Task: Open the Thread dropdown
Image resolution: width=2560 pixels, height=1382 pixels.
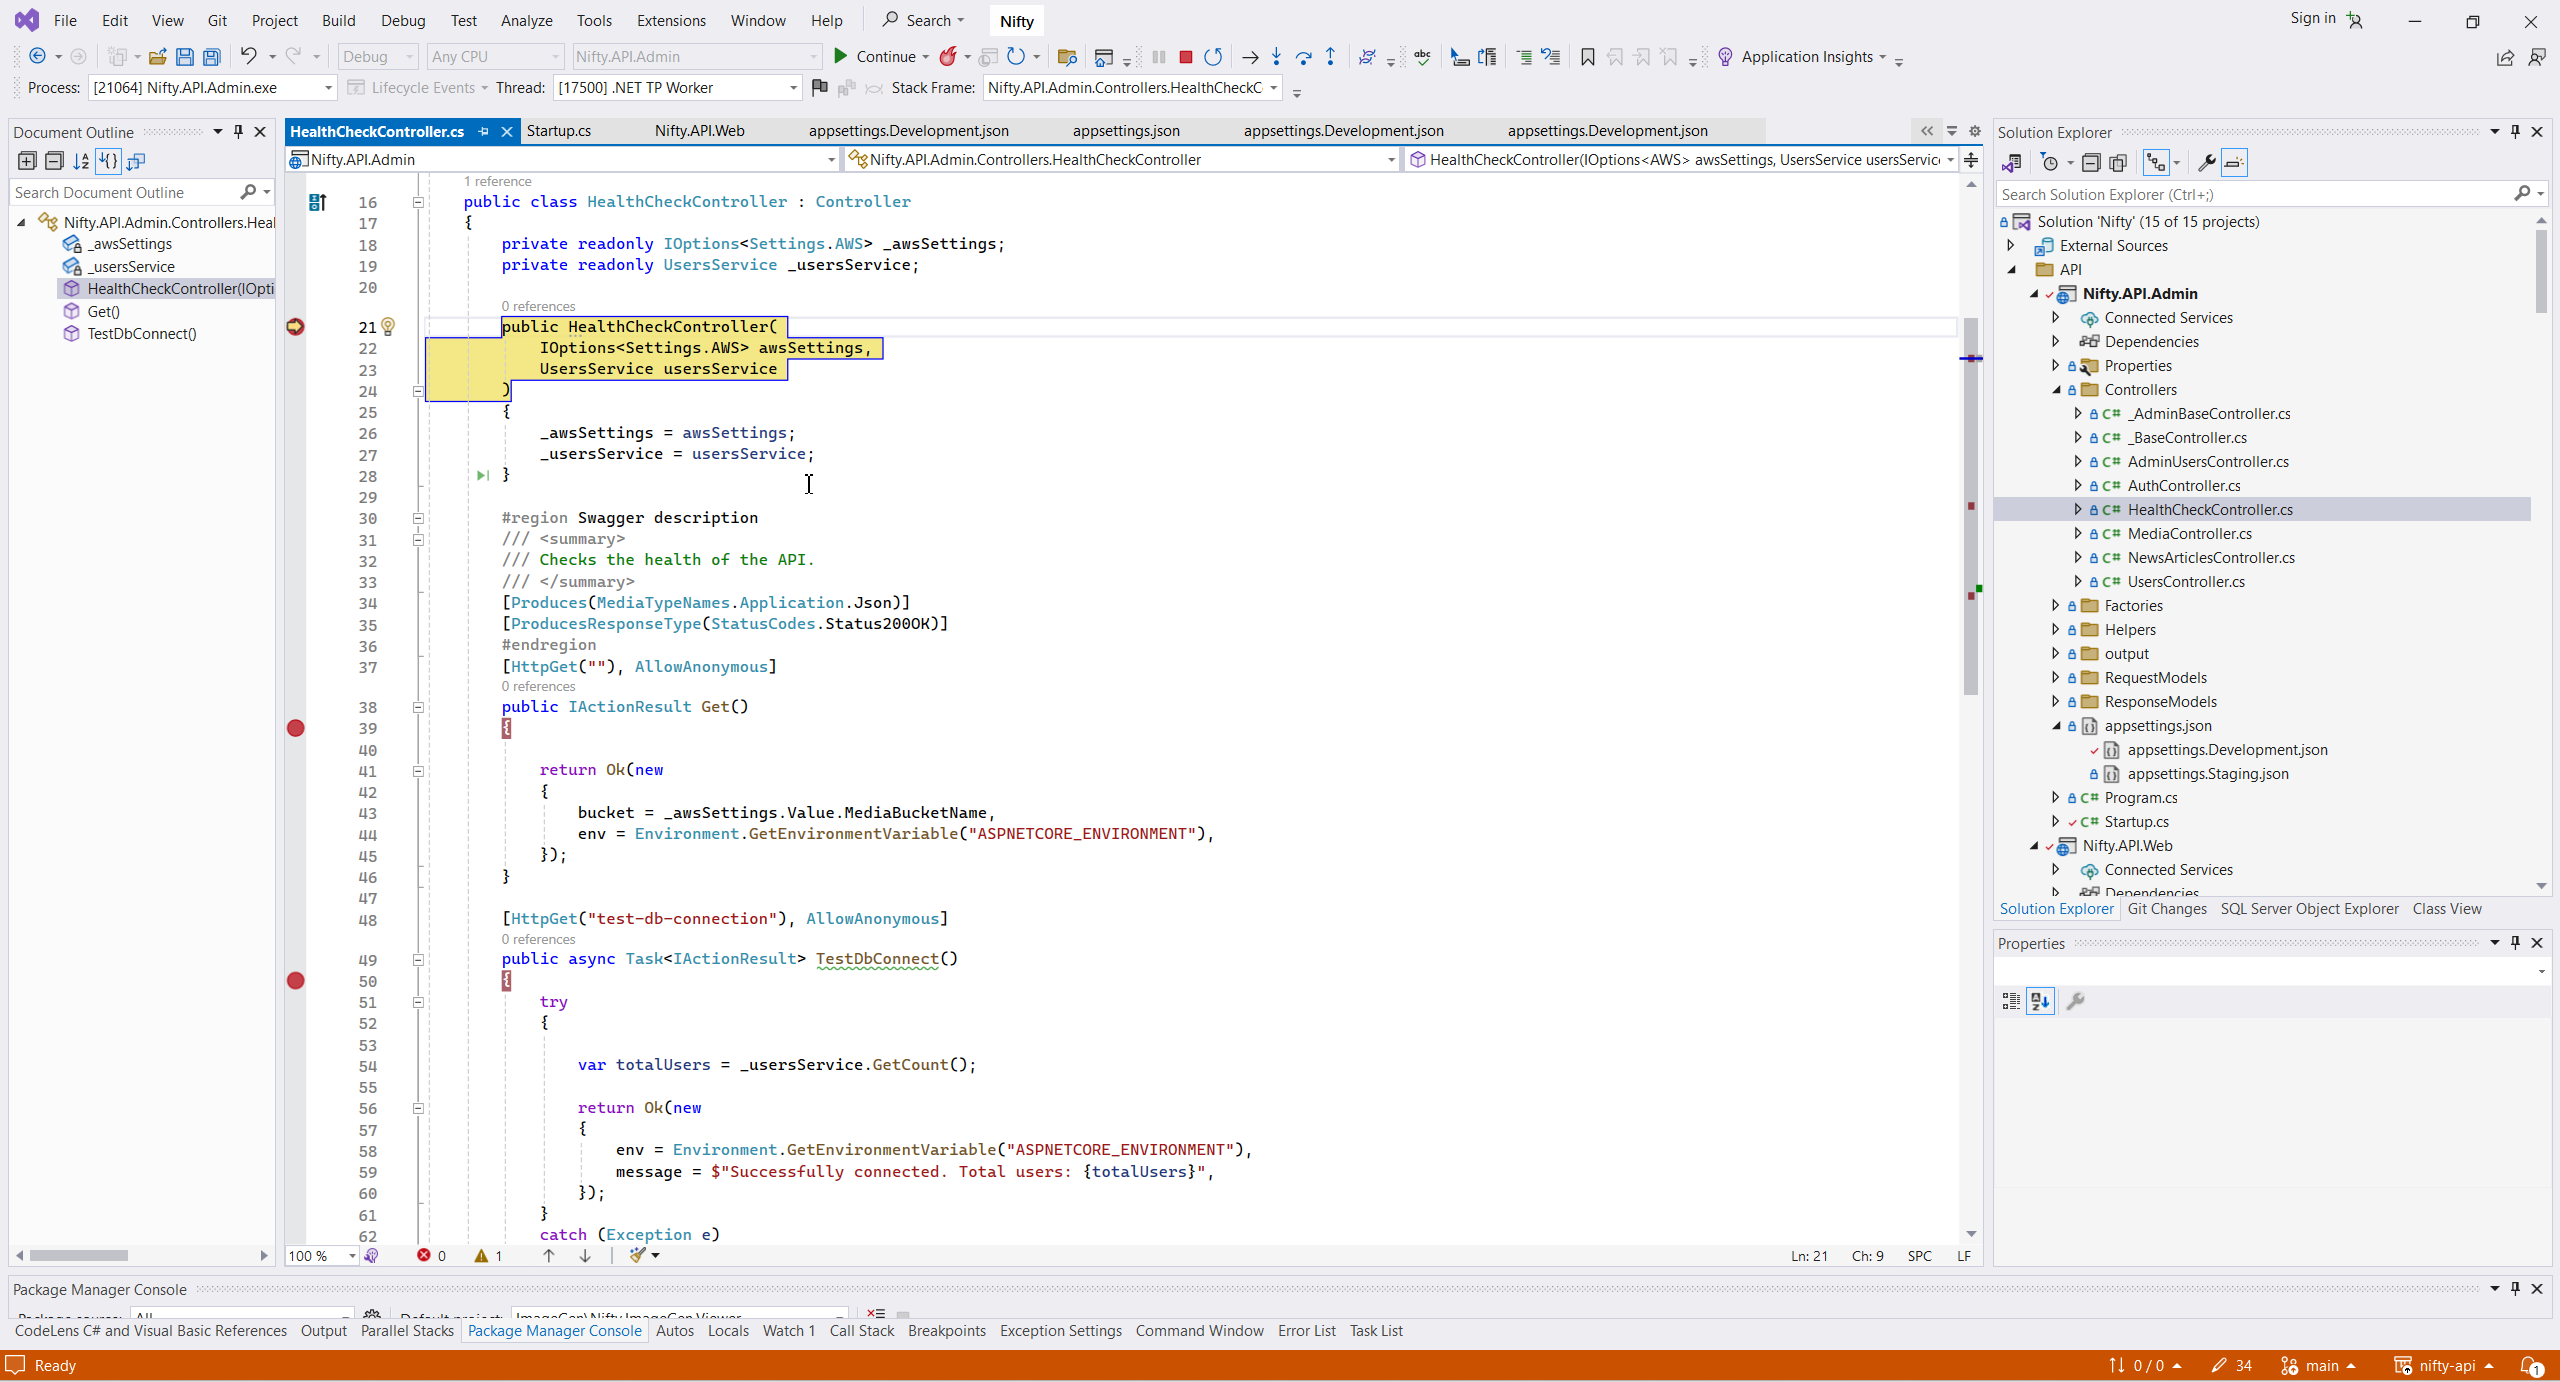Action: click(x=793, y=88)
